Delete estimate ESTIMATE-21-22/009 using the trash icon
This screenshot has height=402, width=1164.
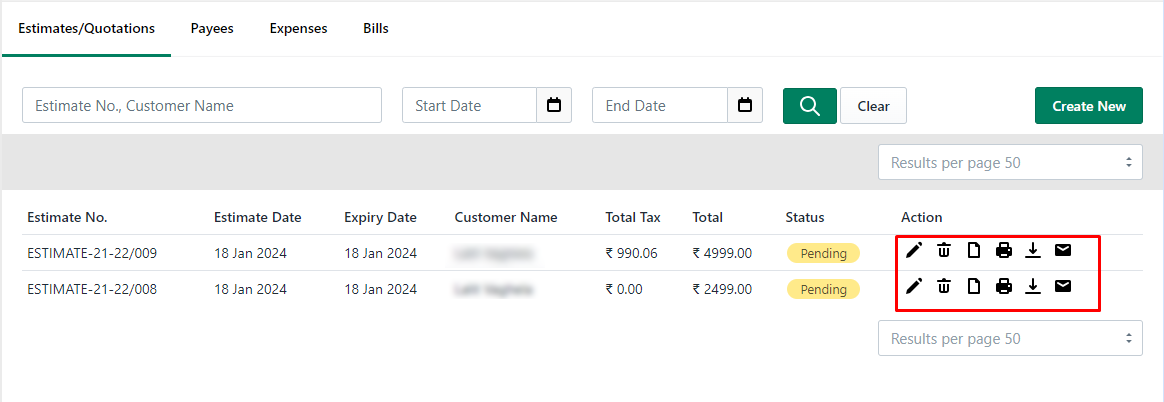click(x=944, y=251)
